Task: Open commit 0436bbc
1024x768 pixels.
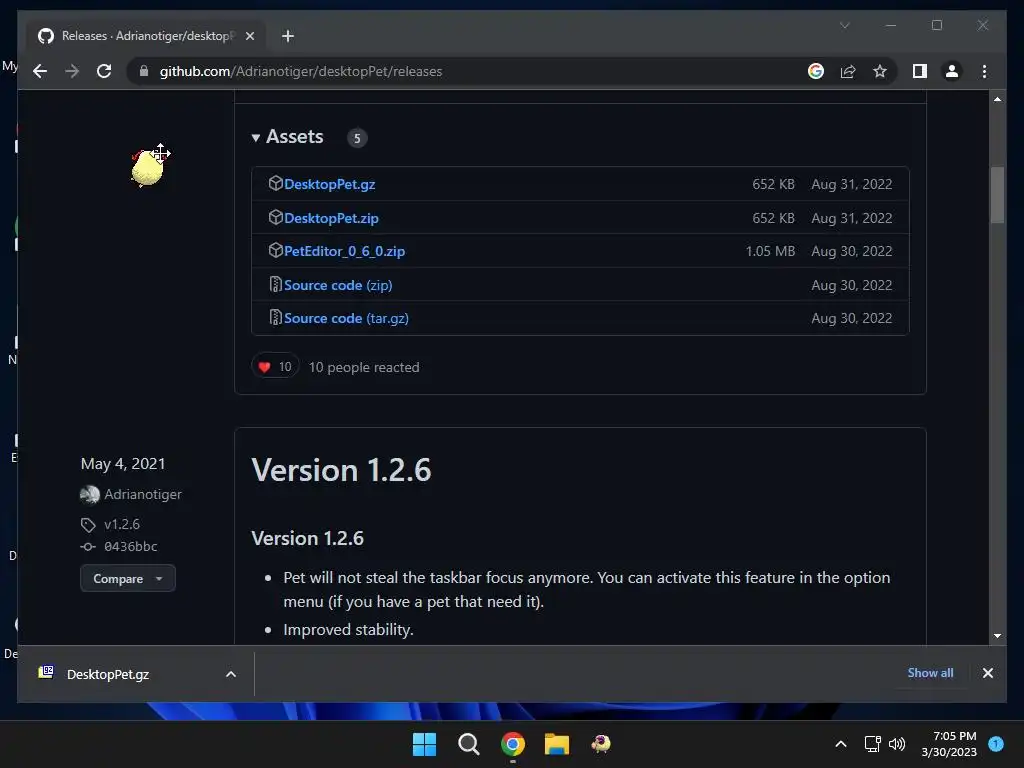Action: 131,547
